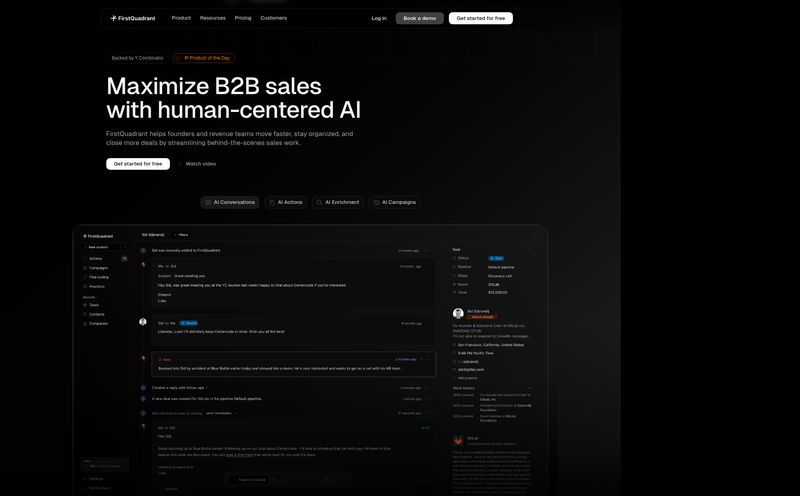Screen dimensions: 800x496
Task: Click AI Campaigns envelope icon
Action: [x=377, y=203]
